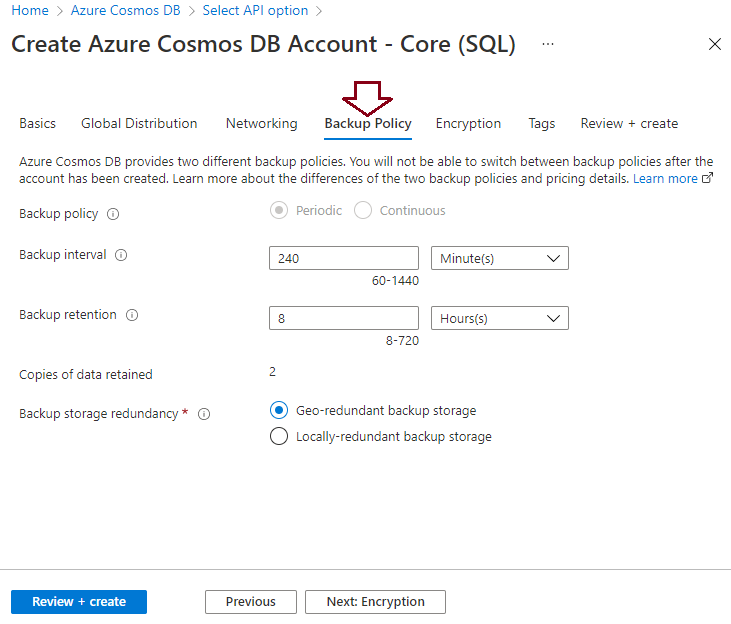Image resolution: width=731 pixels, height=624 pixels.
Task: Click the Next: Encryption button
Action: coord(375,602)
